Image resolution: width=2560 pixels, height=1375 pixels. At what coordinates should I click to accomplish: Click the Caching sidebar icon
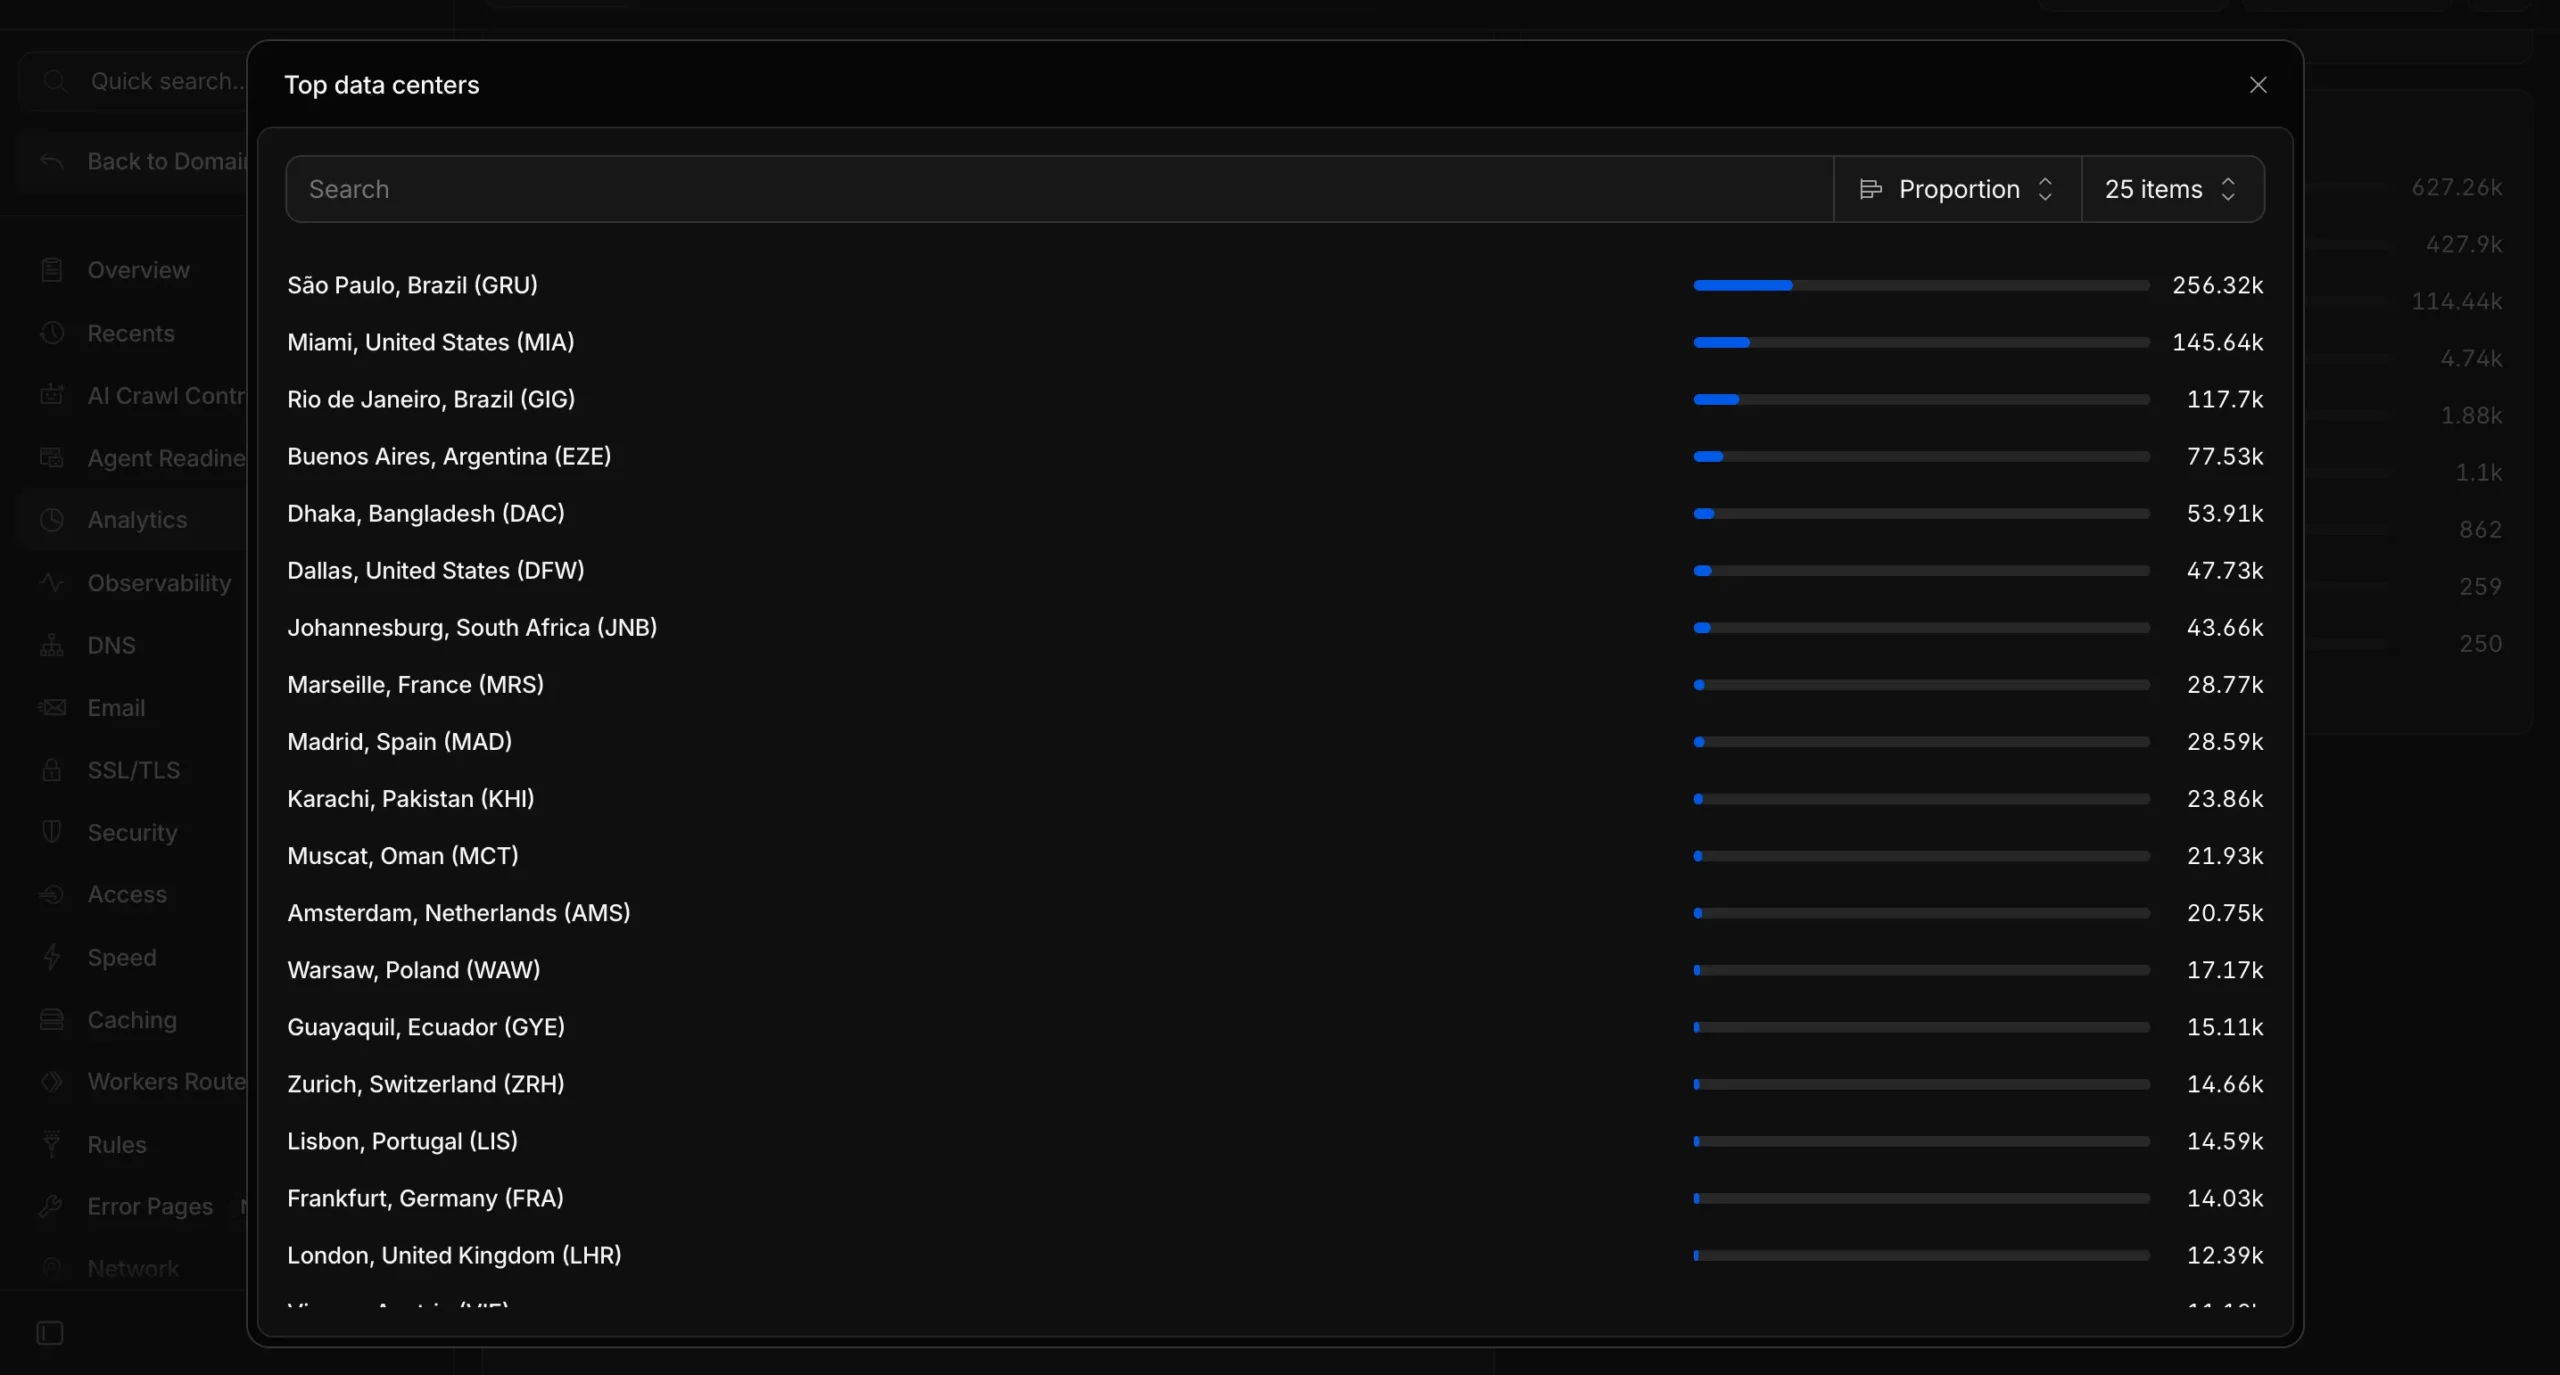[52, 1020]
